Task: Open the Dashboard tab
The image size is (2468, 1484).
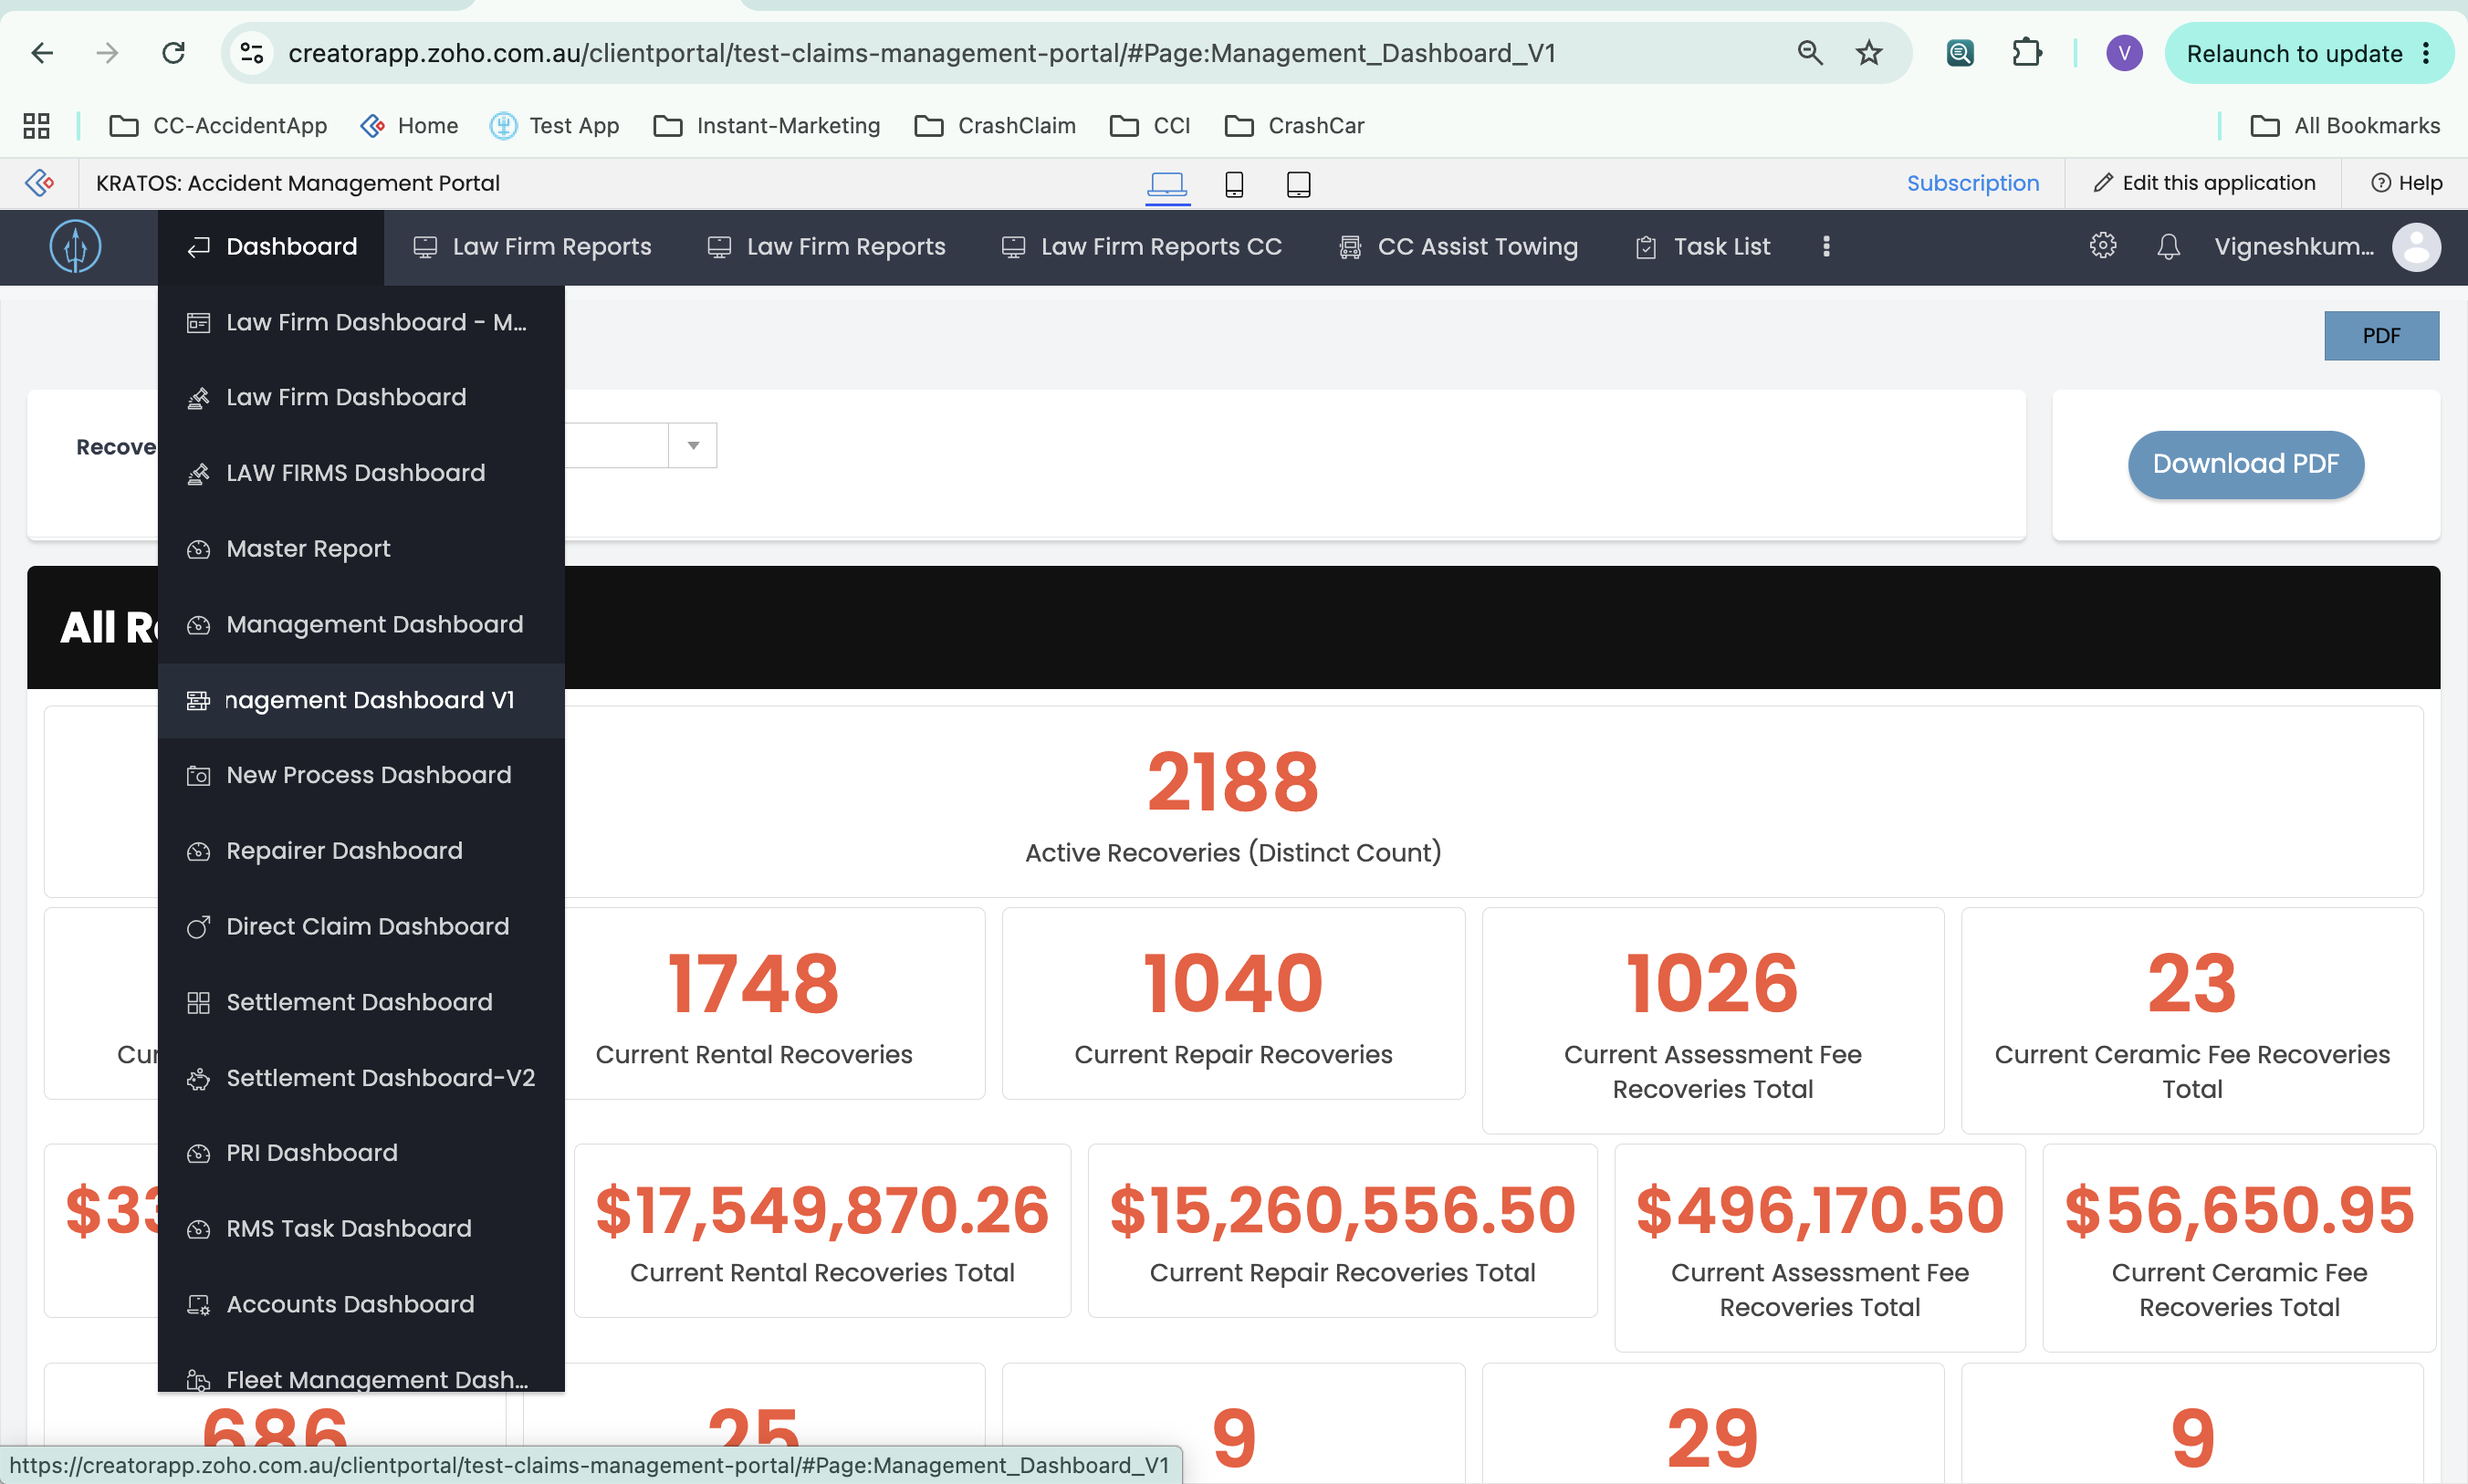Action: click(x=271, y=246)
